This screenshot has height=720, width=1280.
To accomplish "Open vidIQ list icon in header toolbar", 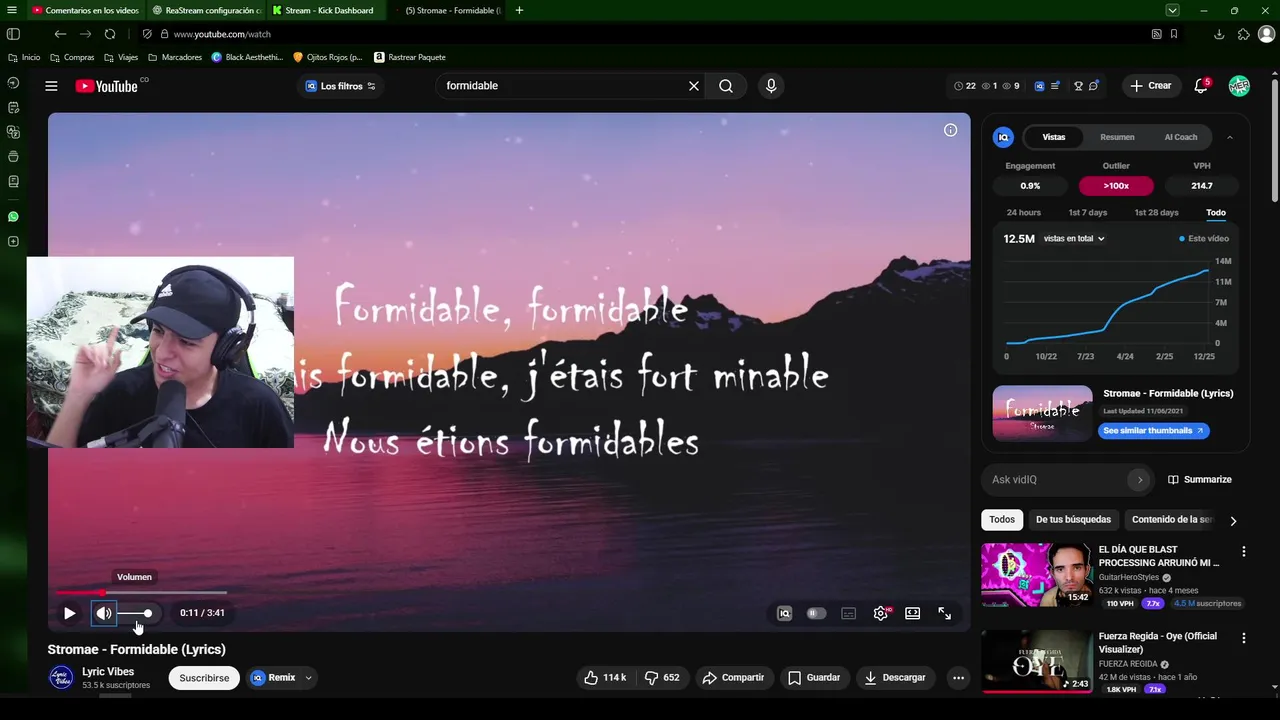I will (1055, 86).
